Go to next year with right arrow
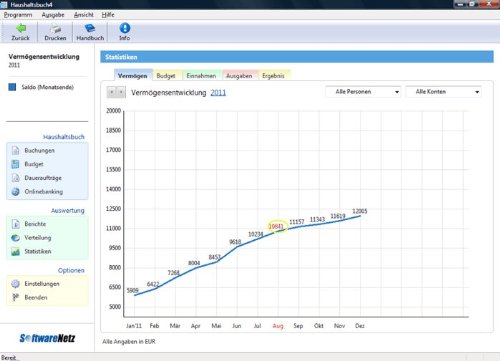The width and height of the screenshot is (500, 361). pos(121,92)
